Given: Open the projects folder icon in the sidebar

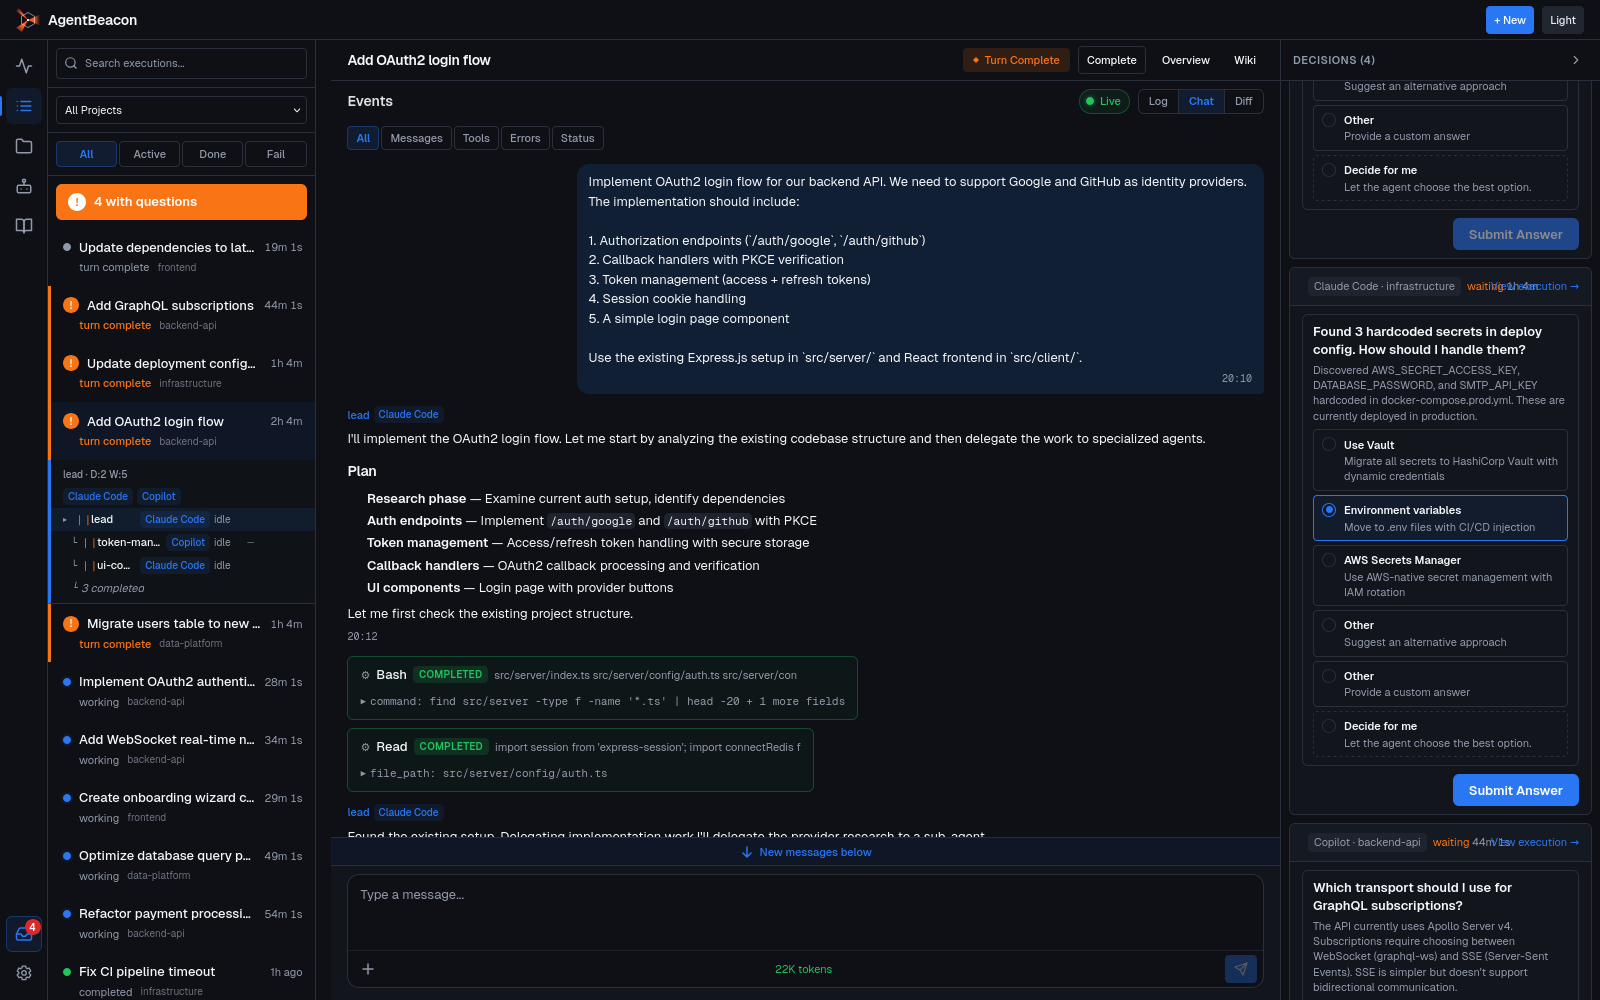Looking at the screenshot, I should pyautogui.click(x=23, y=145).
